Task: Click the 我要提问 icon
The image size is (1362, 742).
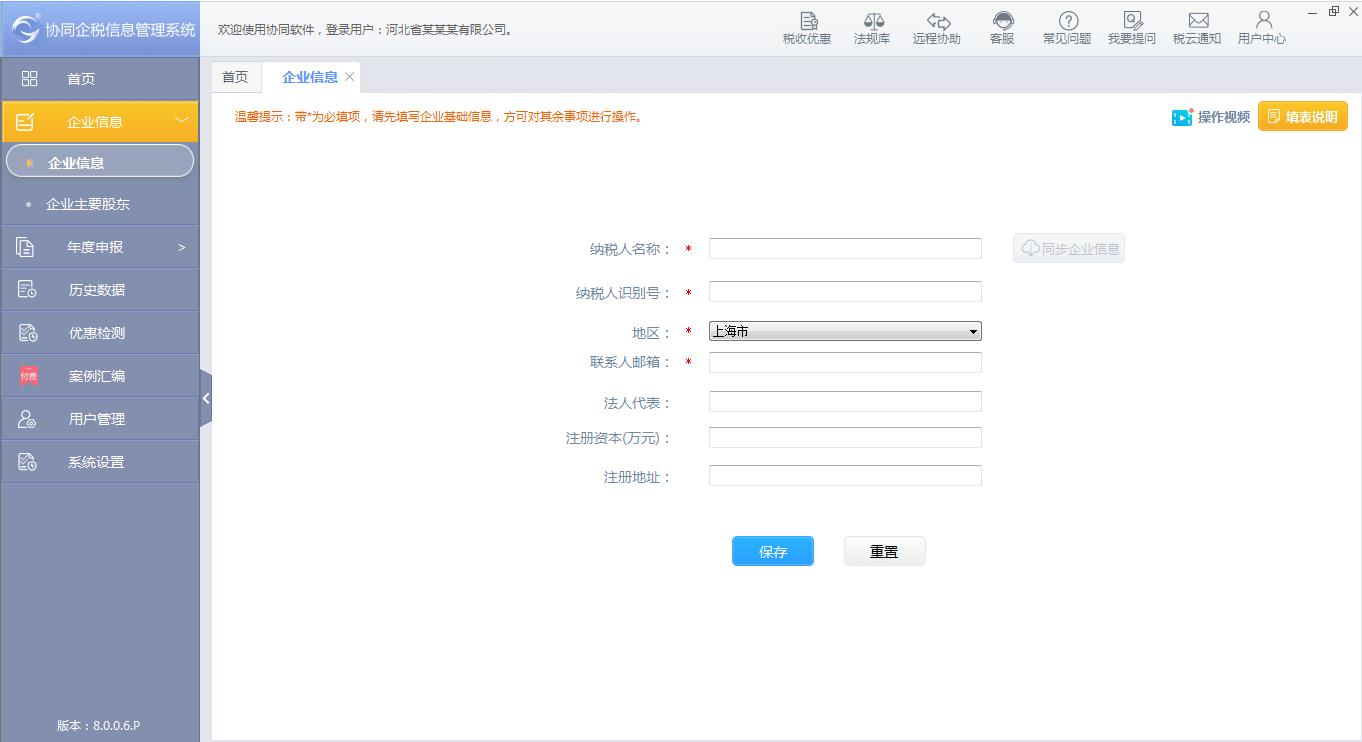Action: [1131, 28]
